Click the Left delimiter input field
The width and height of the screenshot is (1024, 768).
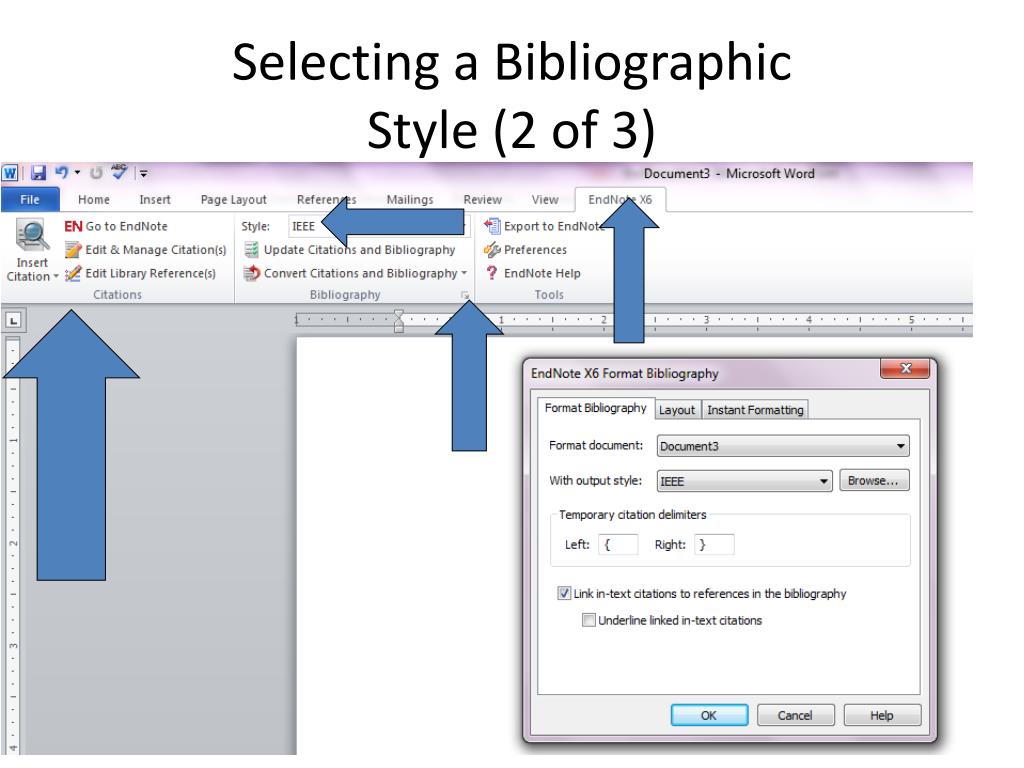tap(618, 545)
